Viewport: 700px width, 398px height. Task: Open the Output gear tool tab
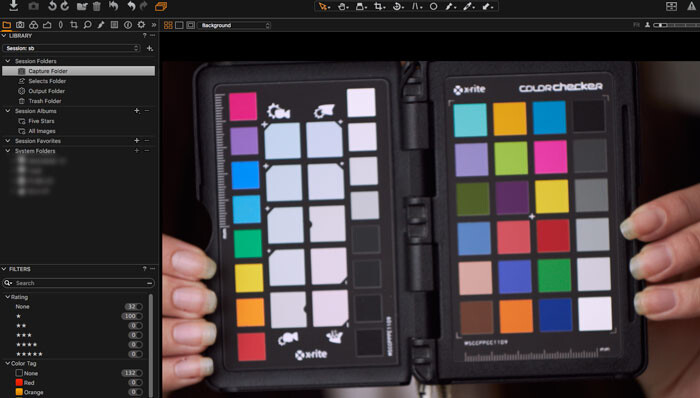pyautogui.click(x=141, y=25)
